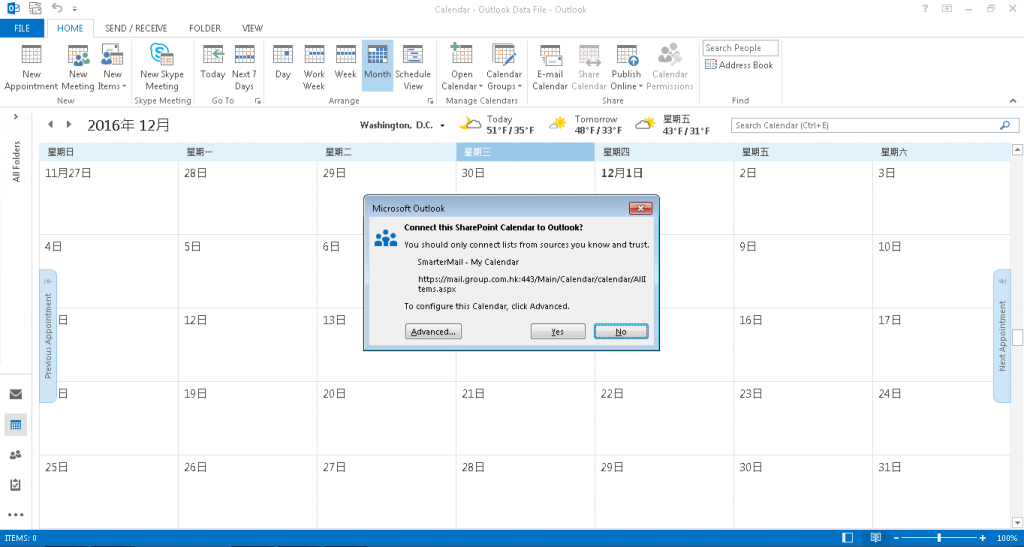Viewport: 1024px width, 547px height.
Task: Click the New Appointment icon
Action: tap(31, 68)
